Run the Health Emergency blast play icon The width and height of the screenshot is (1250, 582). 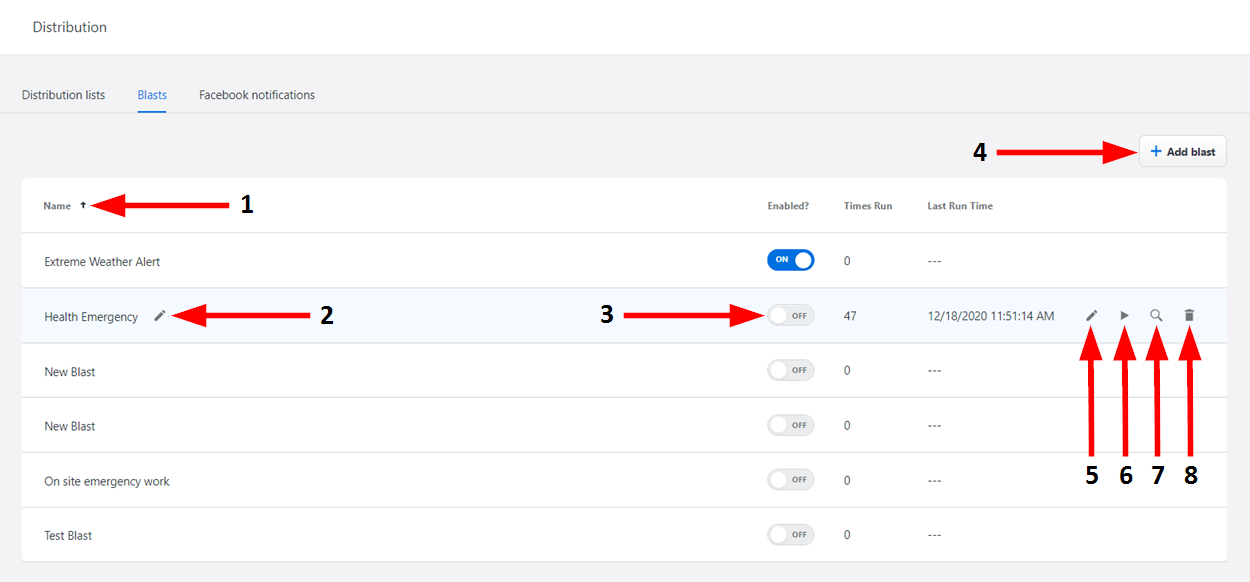point(1124,315)
